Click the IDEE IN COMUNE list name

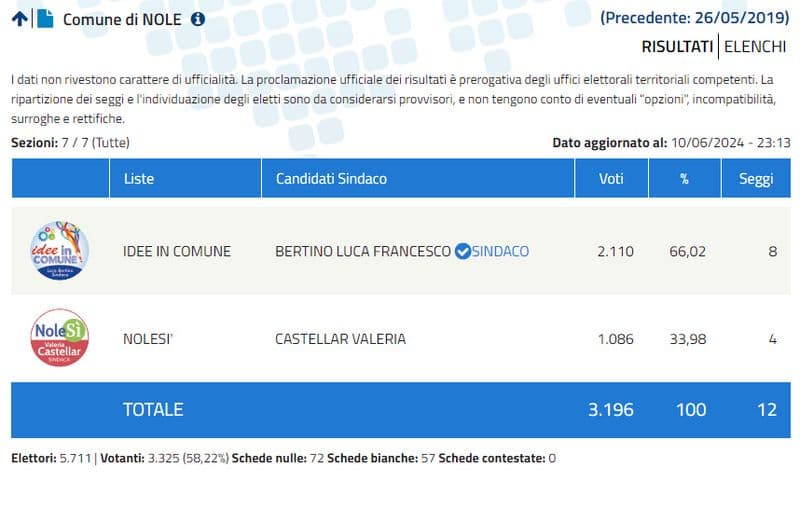(176, 251)
